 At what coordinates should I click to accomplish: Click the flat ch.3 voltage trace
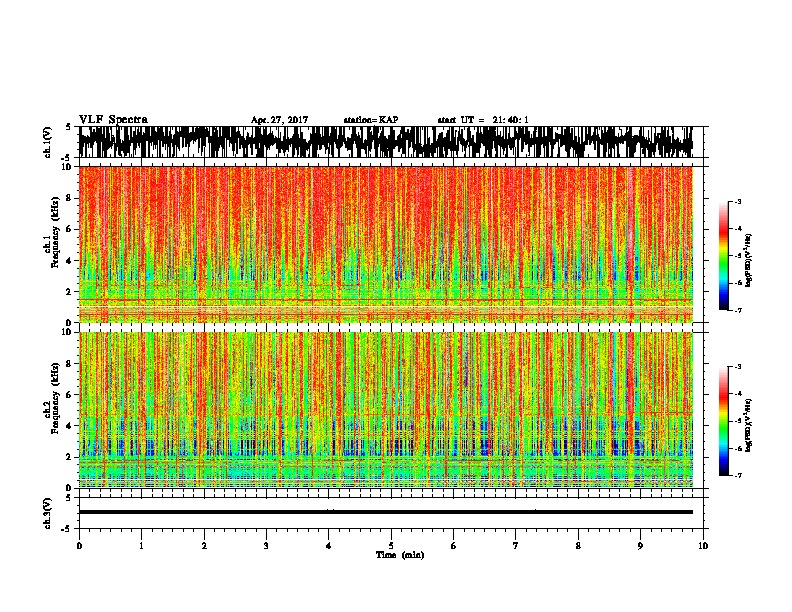coord(385,512)
